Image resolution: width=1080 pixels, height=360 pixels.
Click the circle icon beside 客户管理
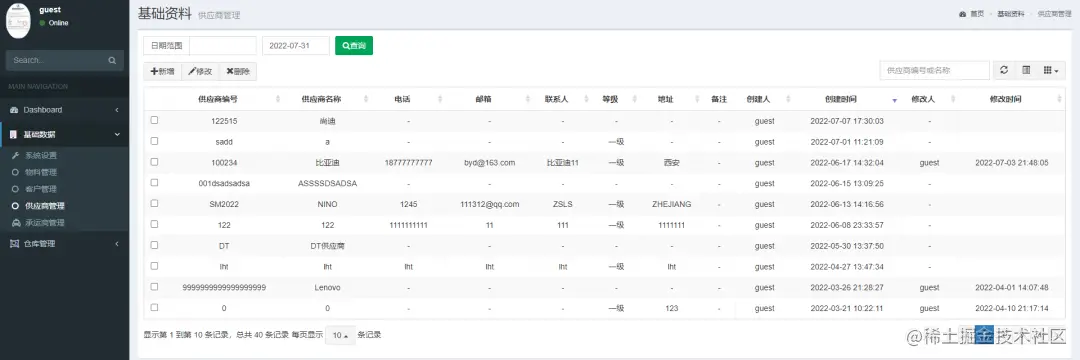click(x=15, y=189)
